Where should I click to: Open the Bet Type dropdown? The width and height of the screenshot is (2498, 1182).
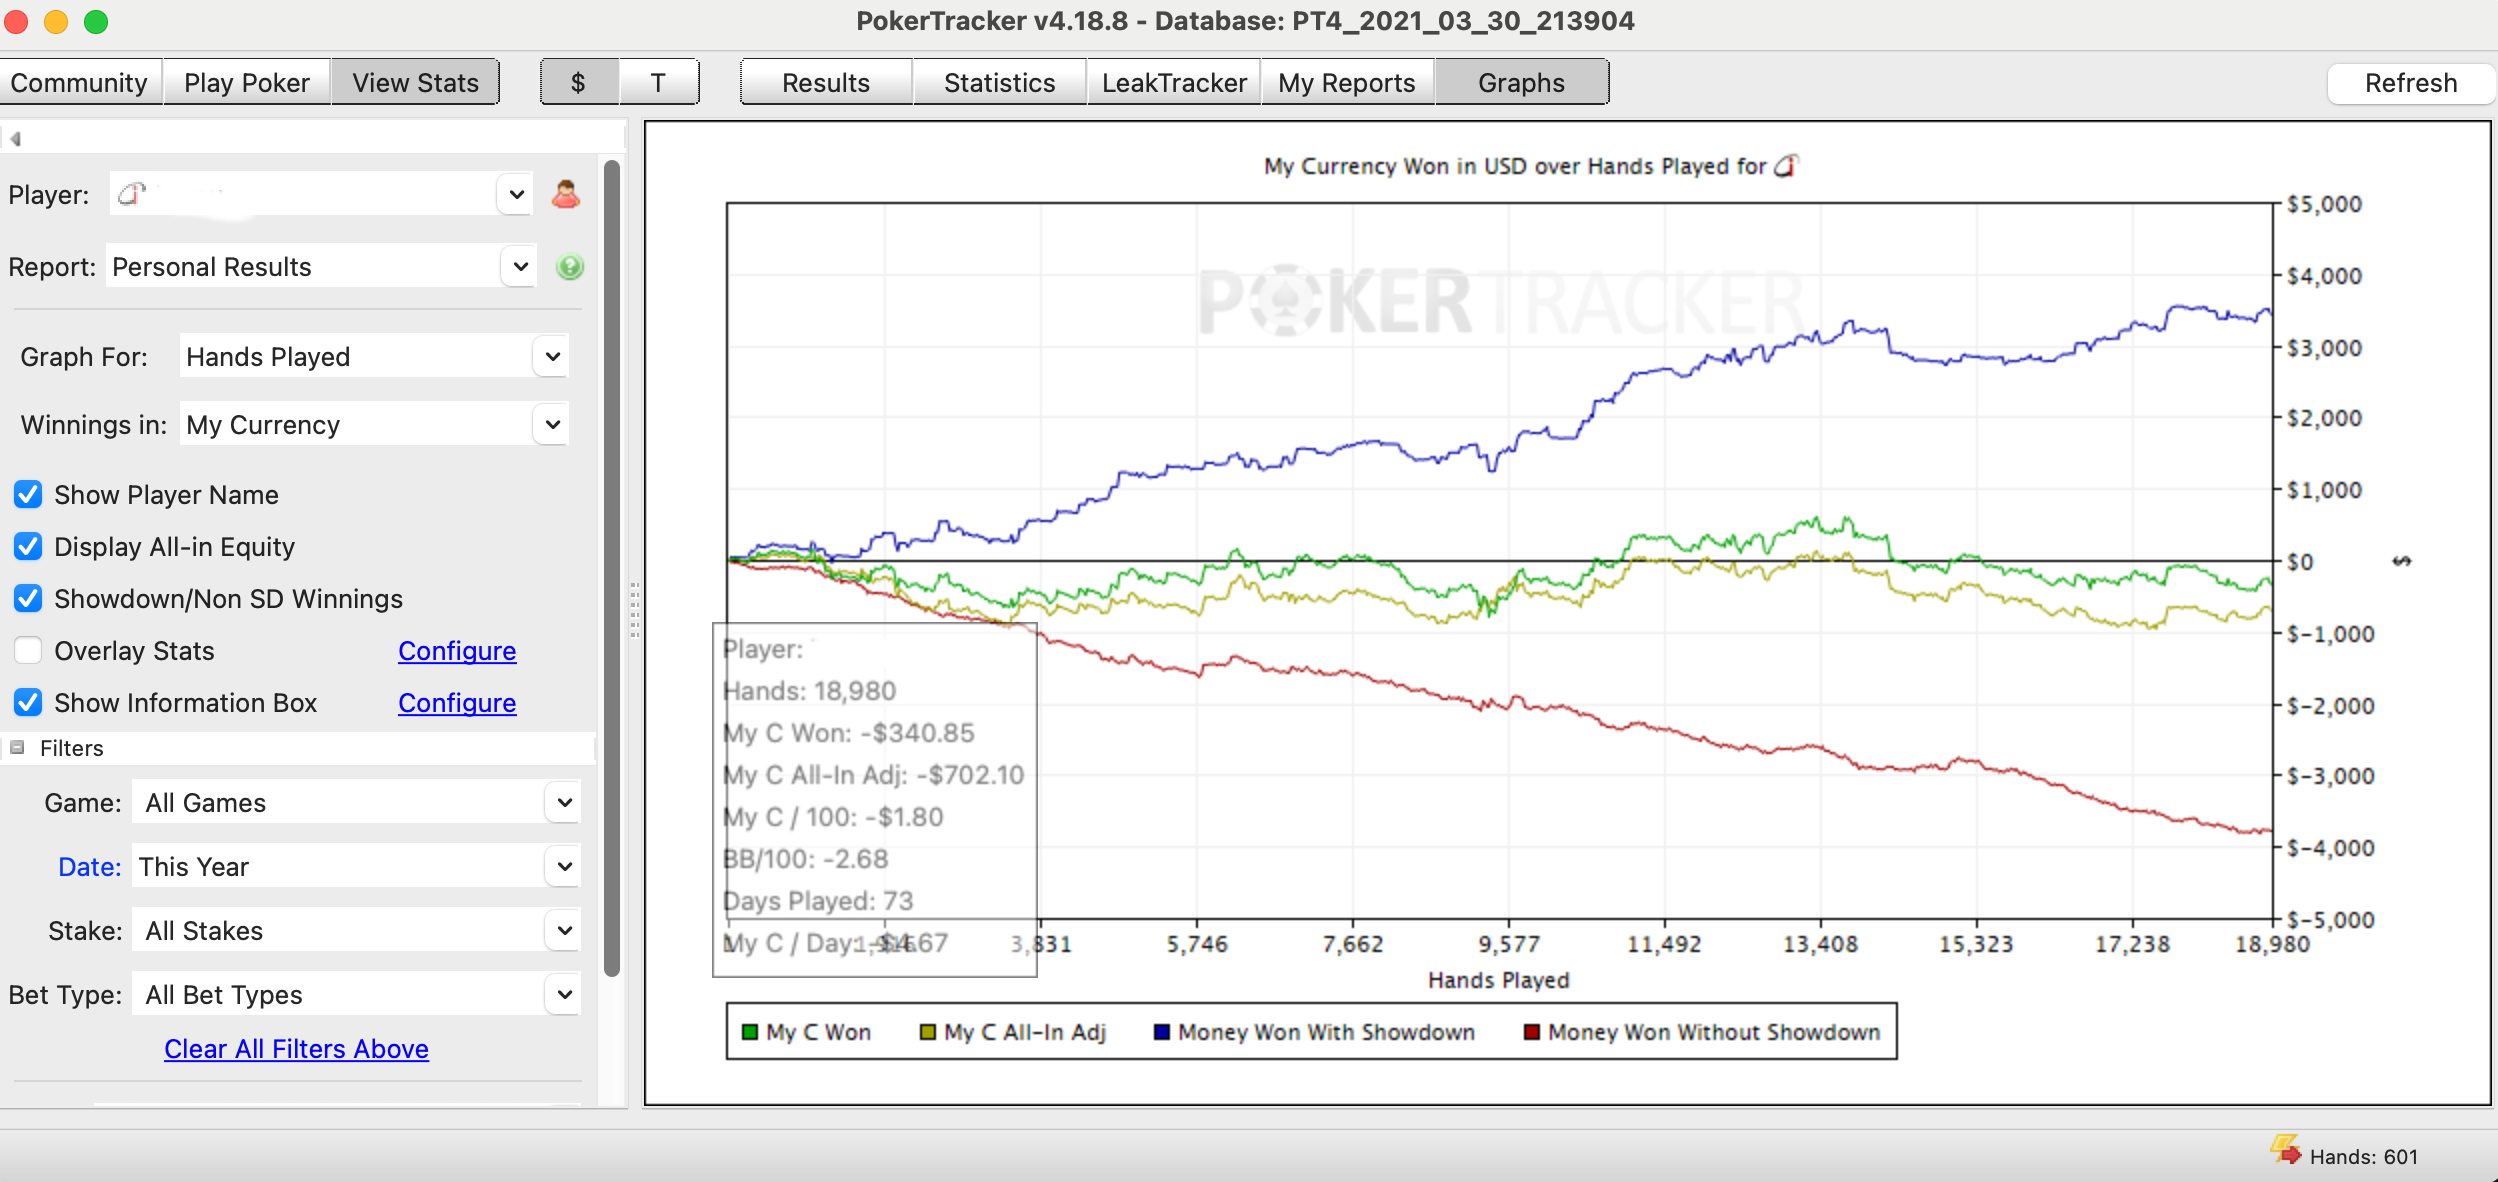564,995
